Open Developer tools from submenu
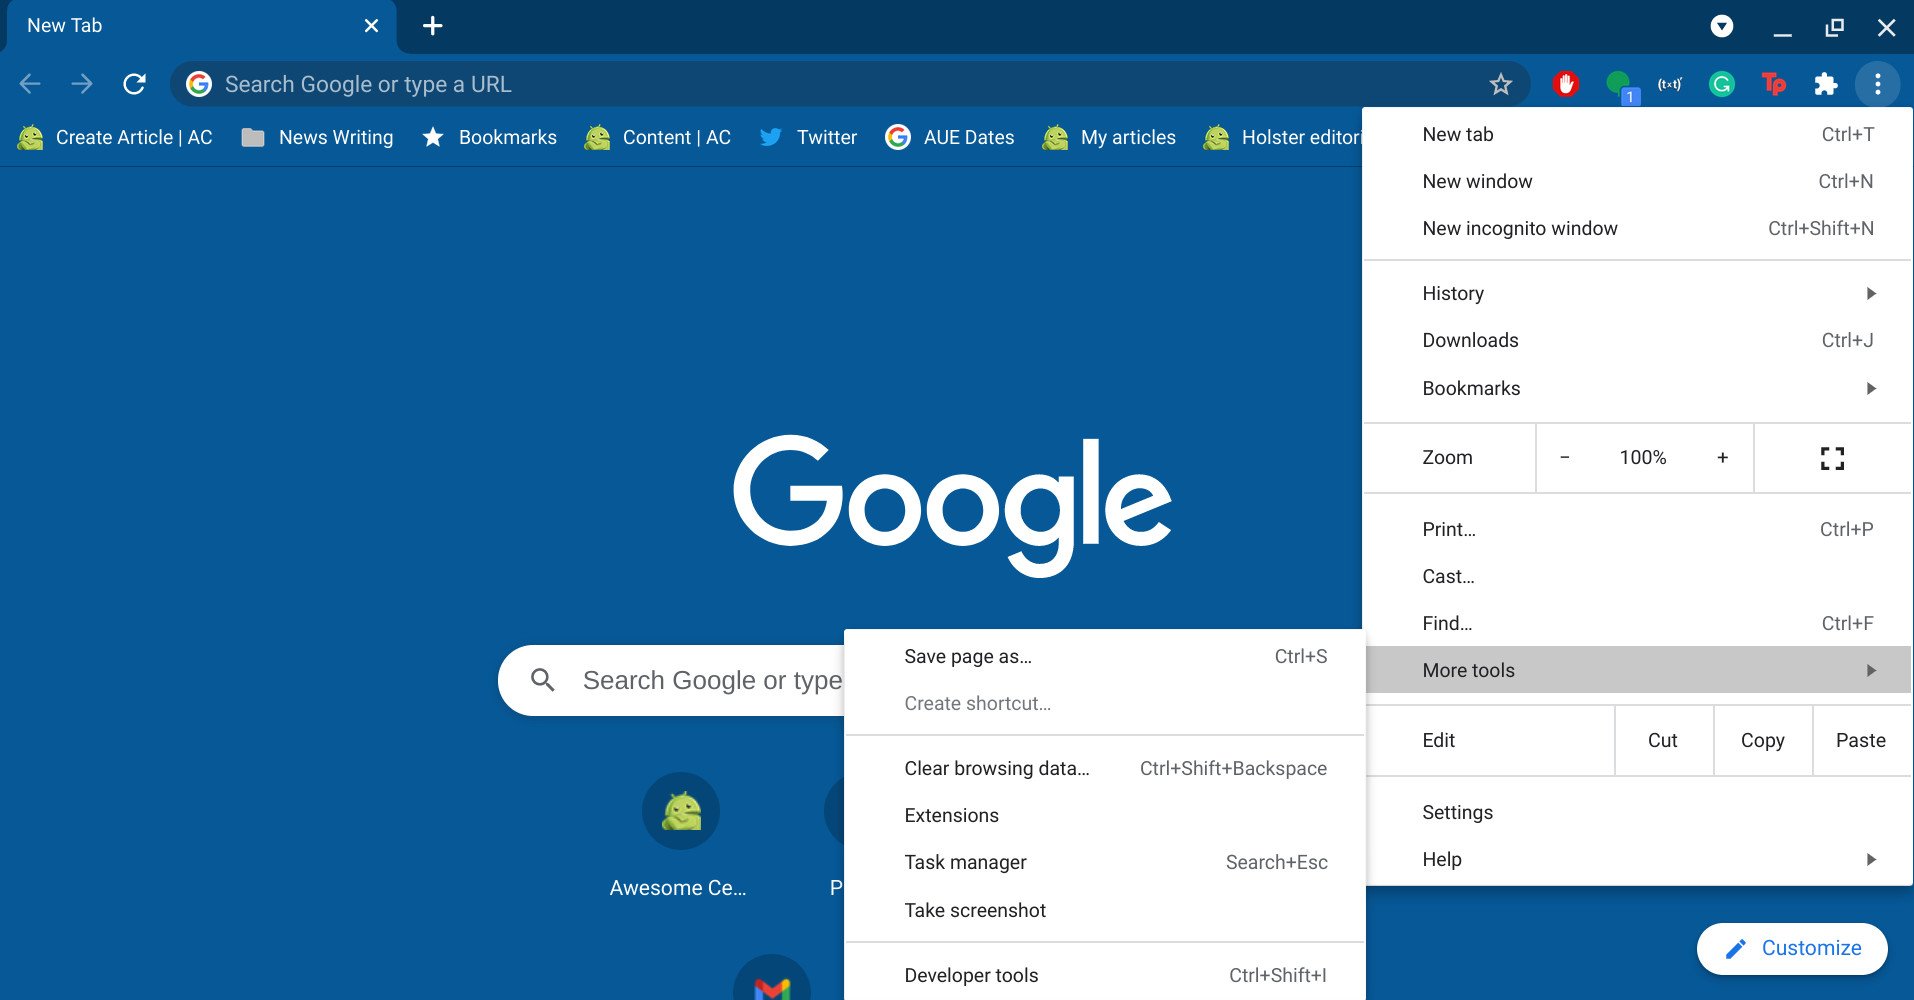This screenshot has height=1000, width=1914. tap(1104, 975)
